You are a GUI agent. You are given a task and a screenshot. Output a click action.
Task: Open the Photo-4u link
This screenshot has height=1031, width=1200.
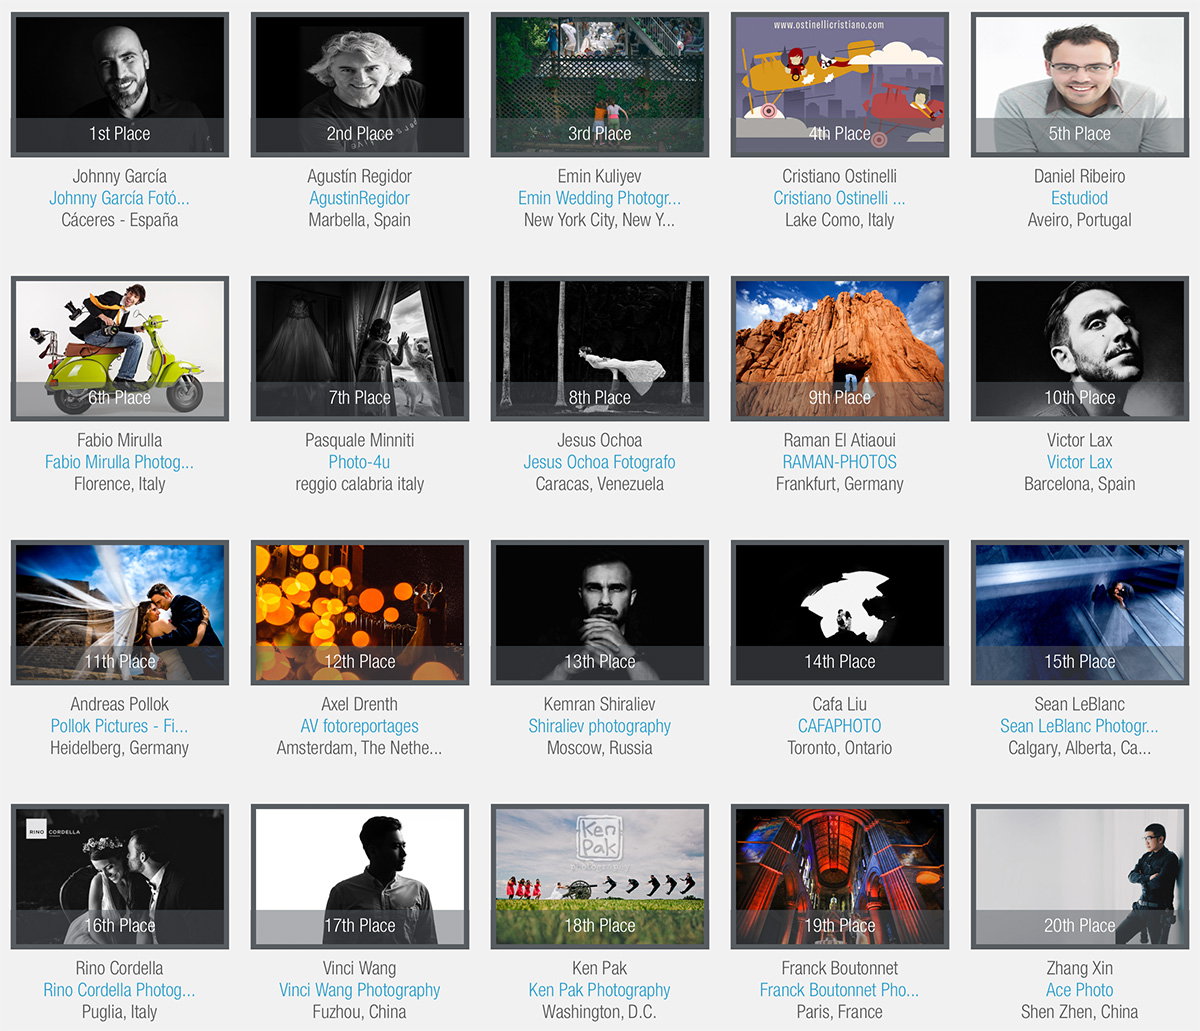(x=360, y=462)
